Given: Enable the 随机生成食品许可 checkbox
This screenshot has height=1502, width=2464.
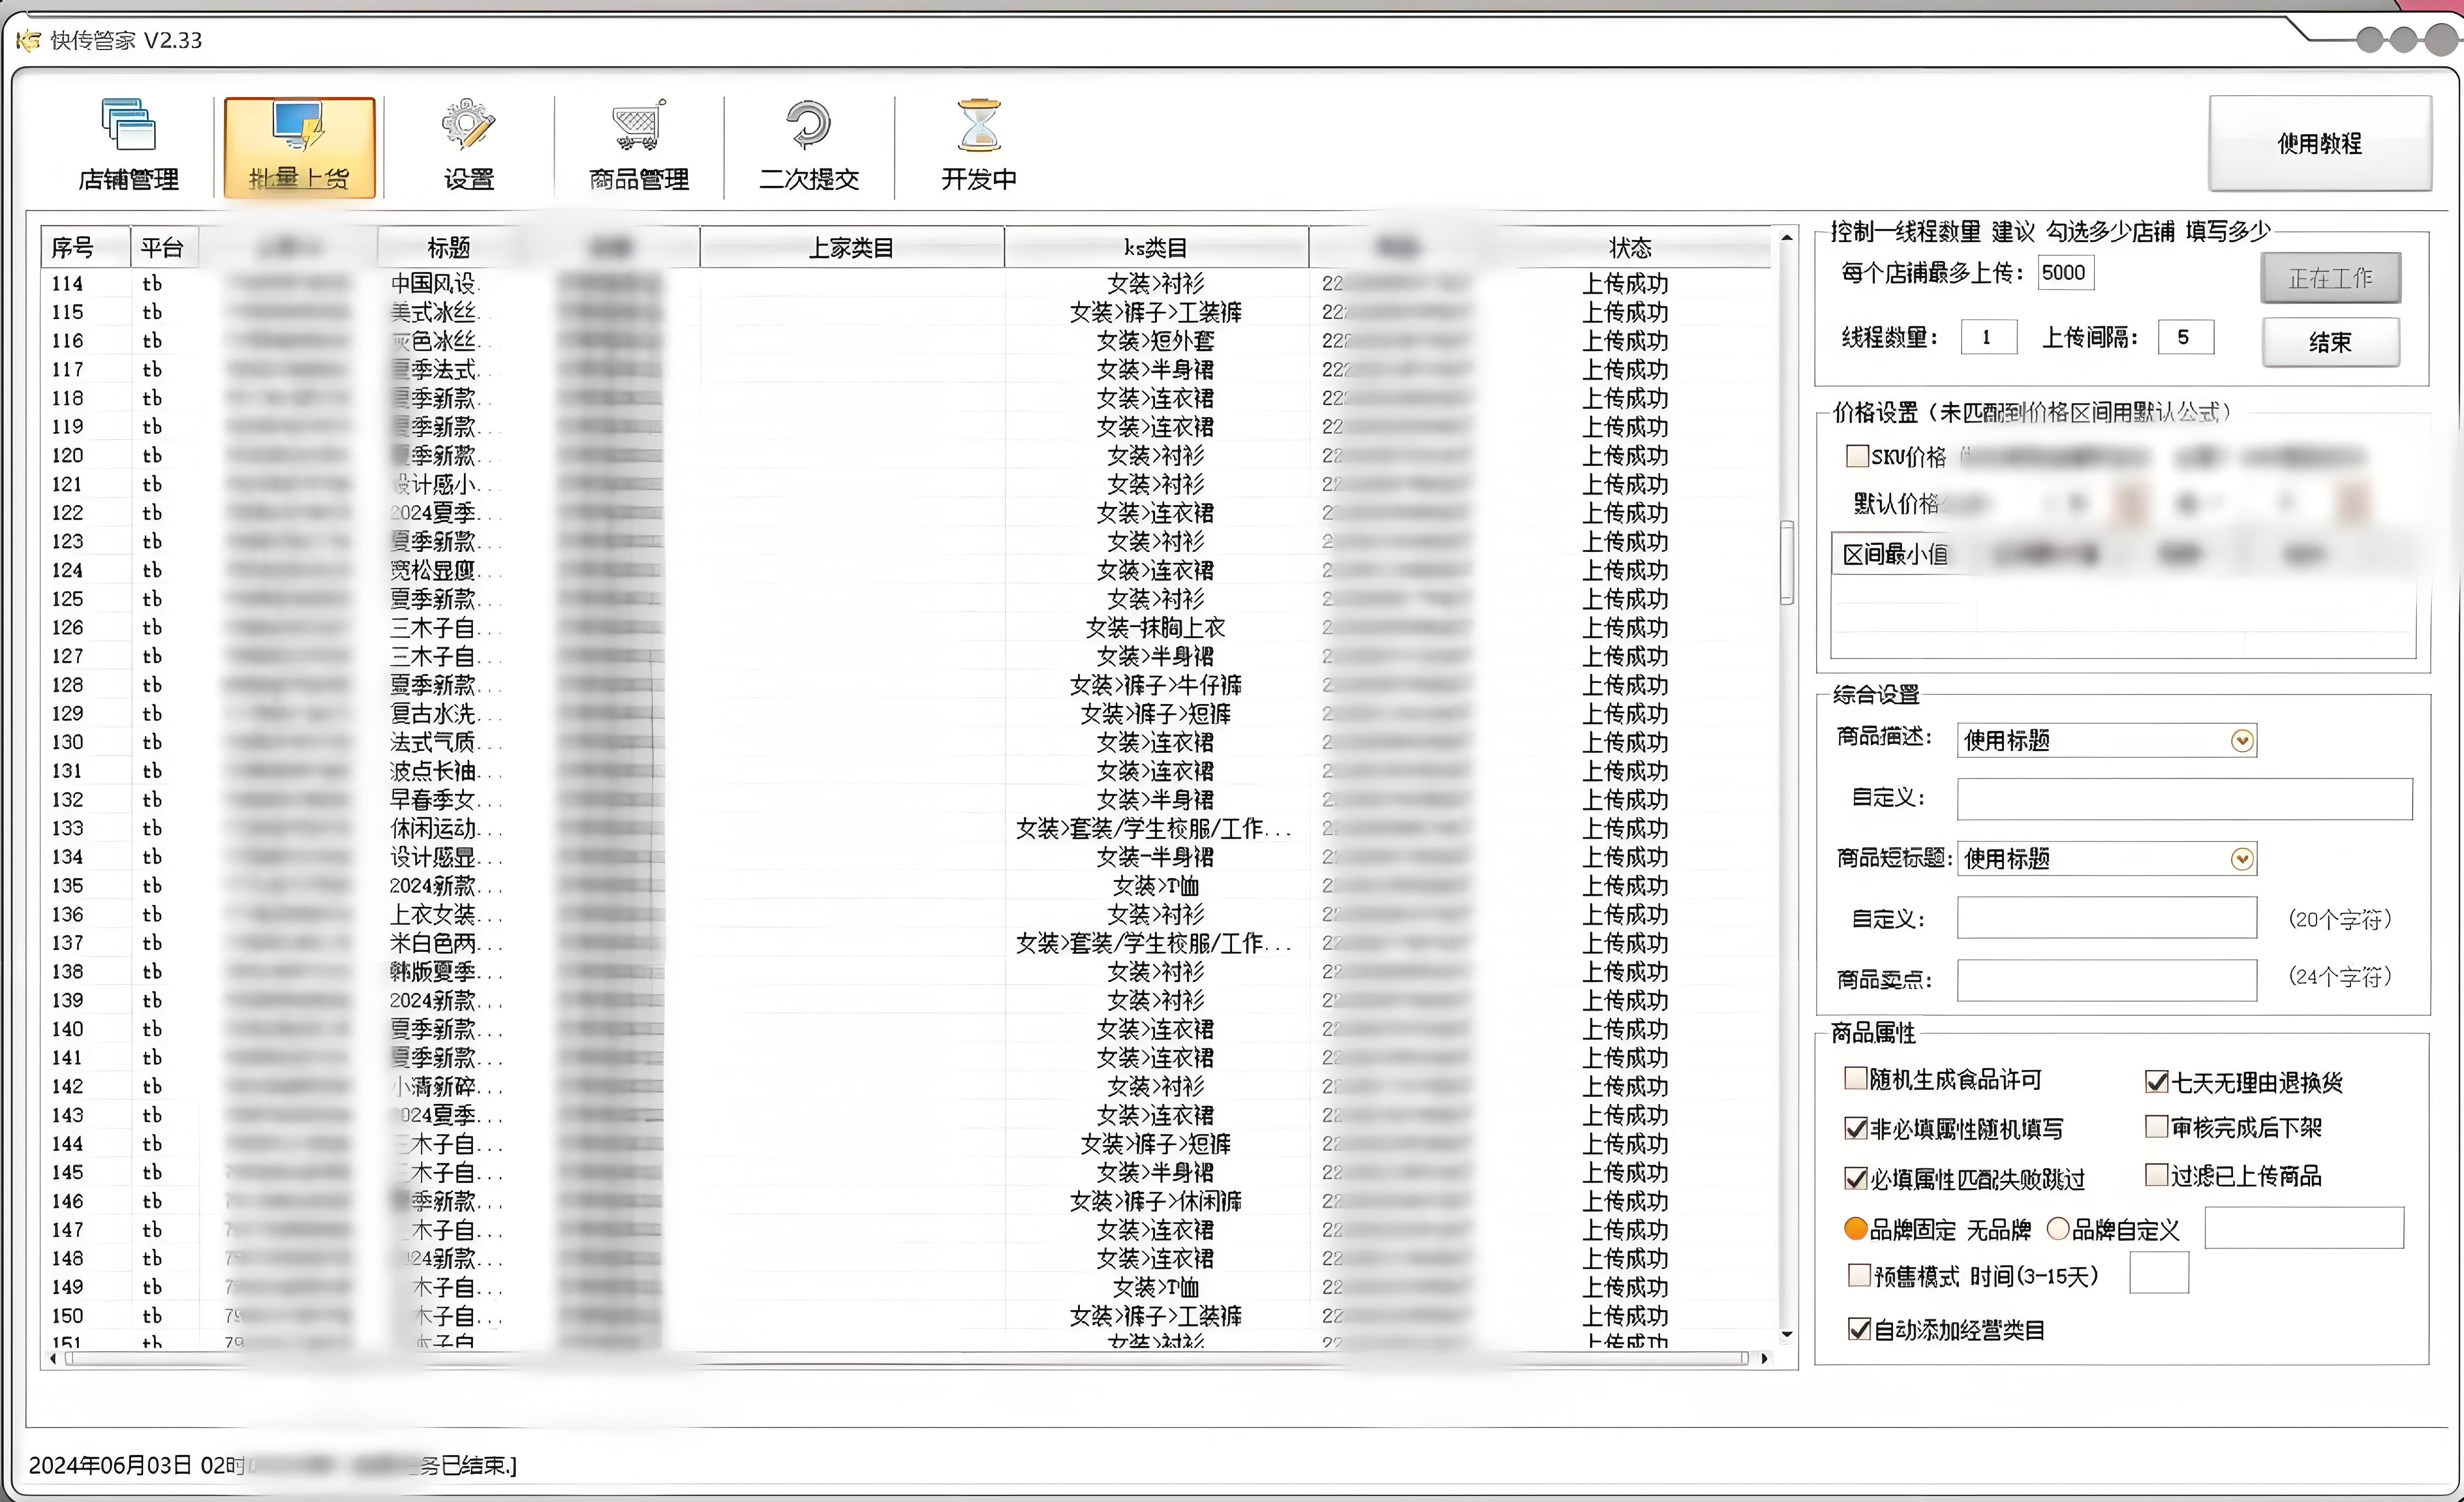Looking at the screenshot, I should 1856,1078.
